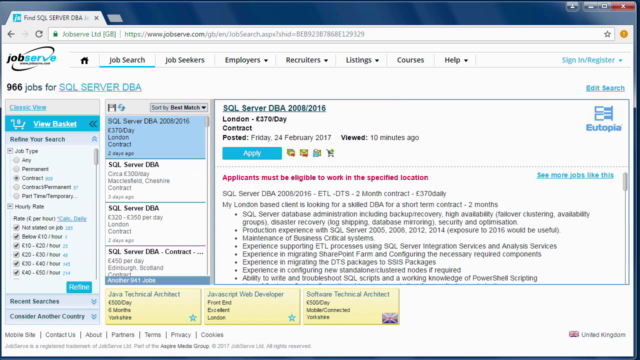Collapse the Refine Your Search panel
This screenshot has height=360, width=640.
point(94,139)
